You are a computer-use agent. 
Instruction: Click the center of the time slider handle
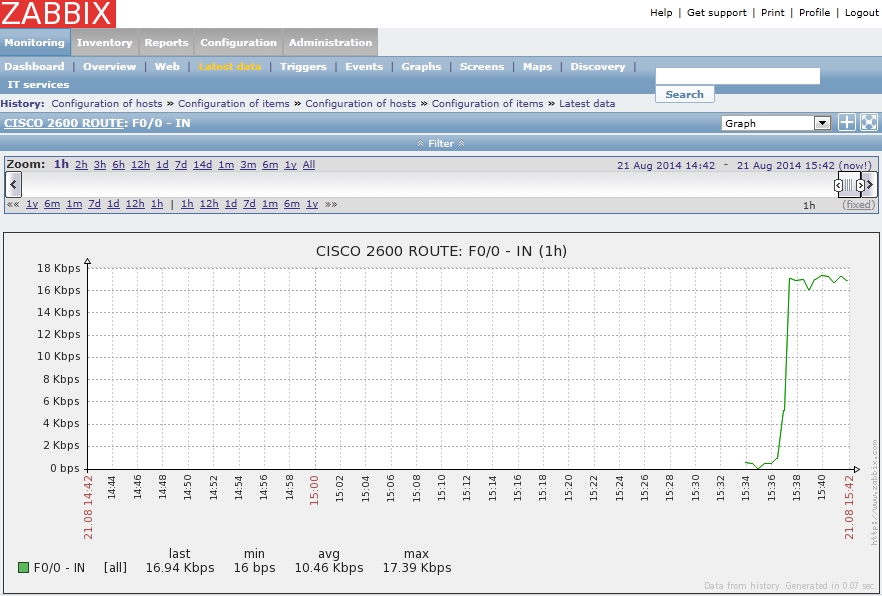point(849,184)
